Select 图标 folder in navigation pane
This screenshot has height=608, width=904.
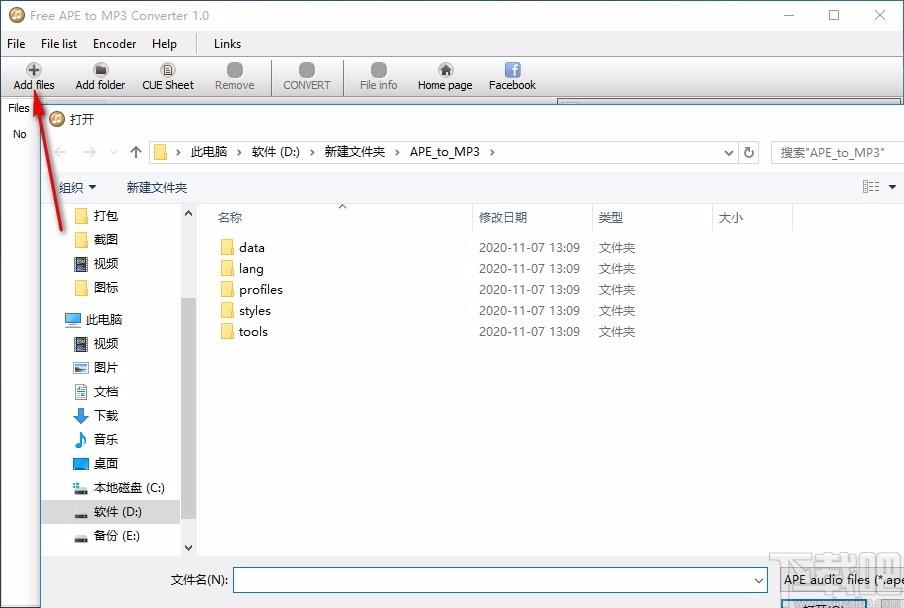(96, 287)
